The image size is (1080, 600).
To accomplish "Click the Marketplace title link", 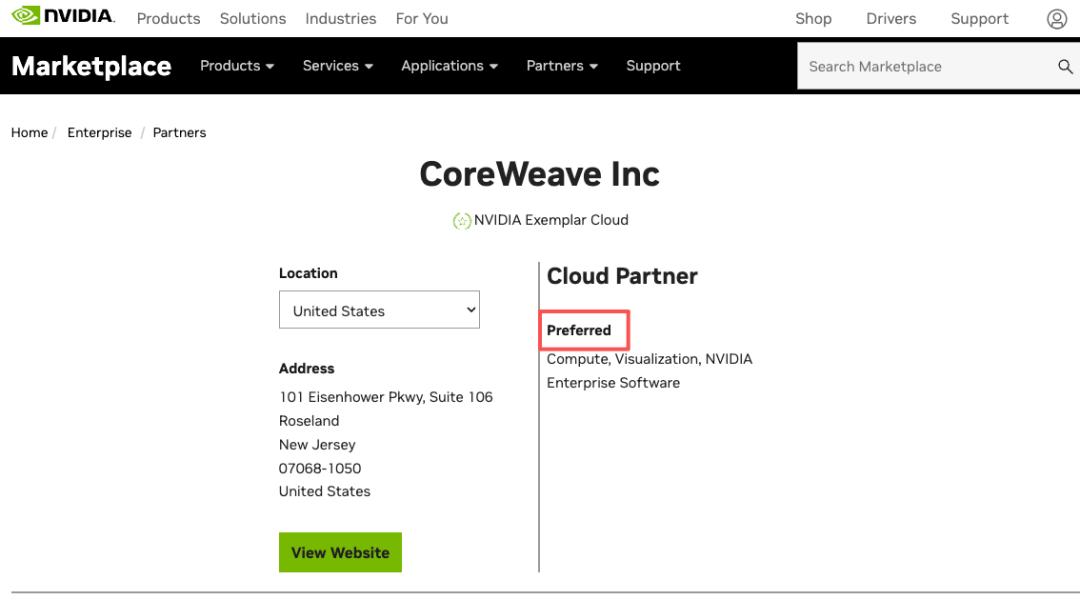I will click(92, 66).
